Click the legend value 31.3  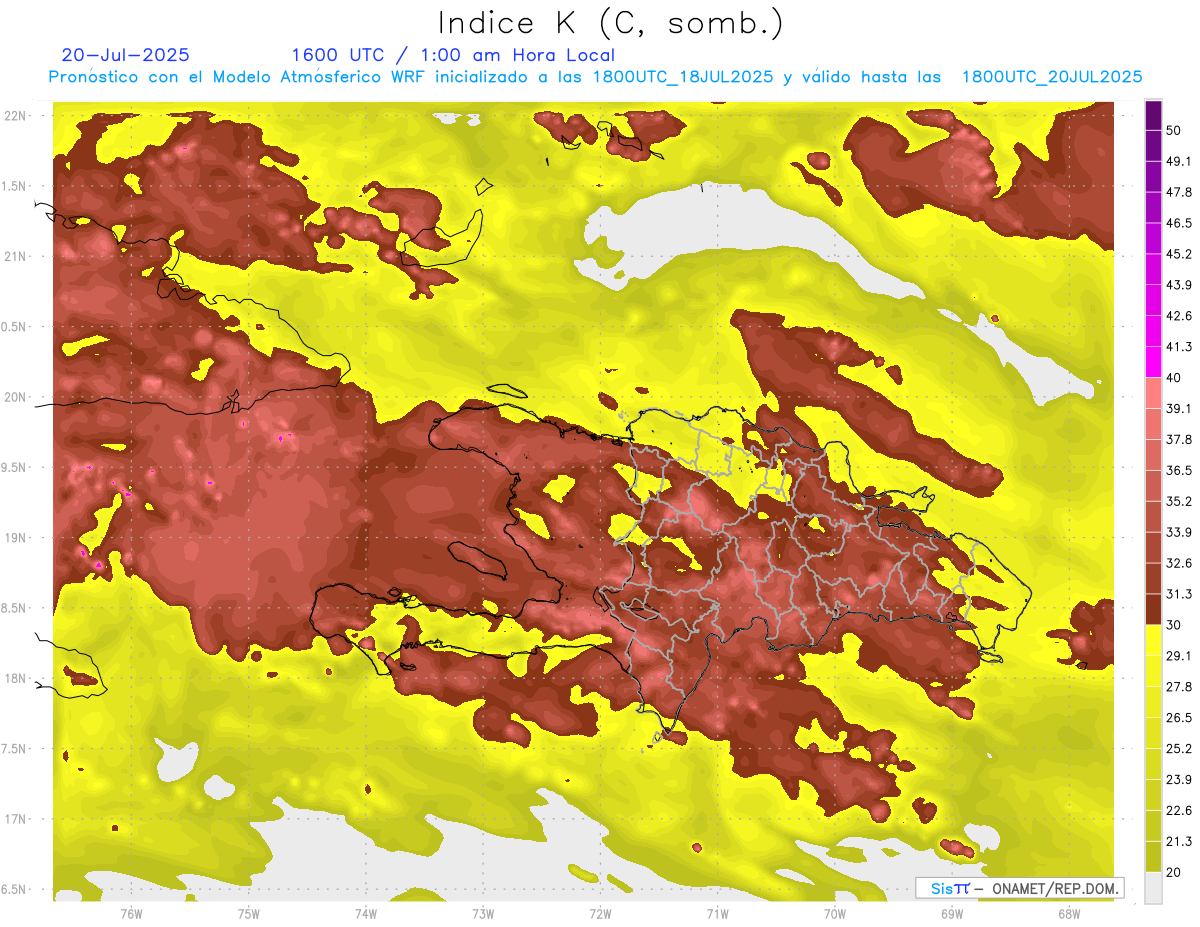tap(1178, 594)
